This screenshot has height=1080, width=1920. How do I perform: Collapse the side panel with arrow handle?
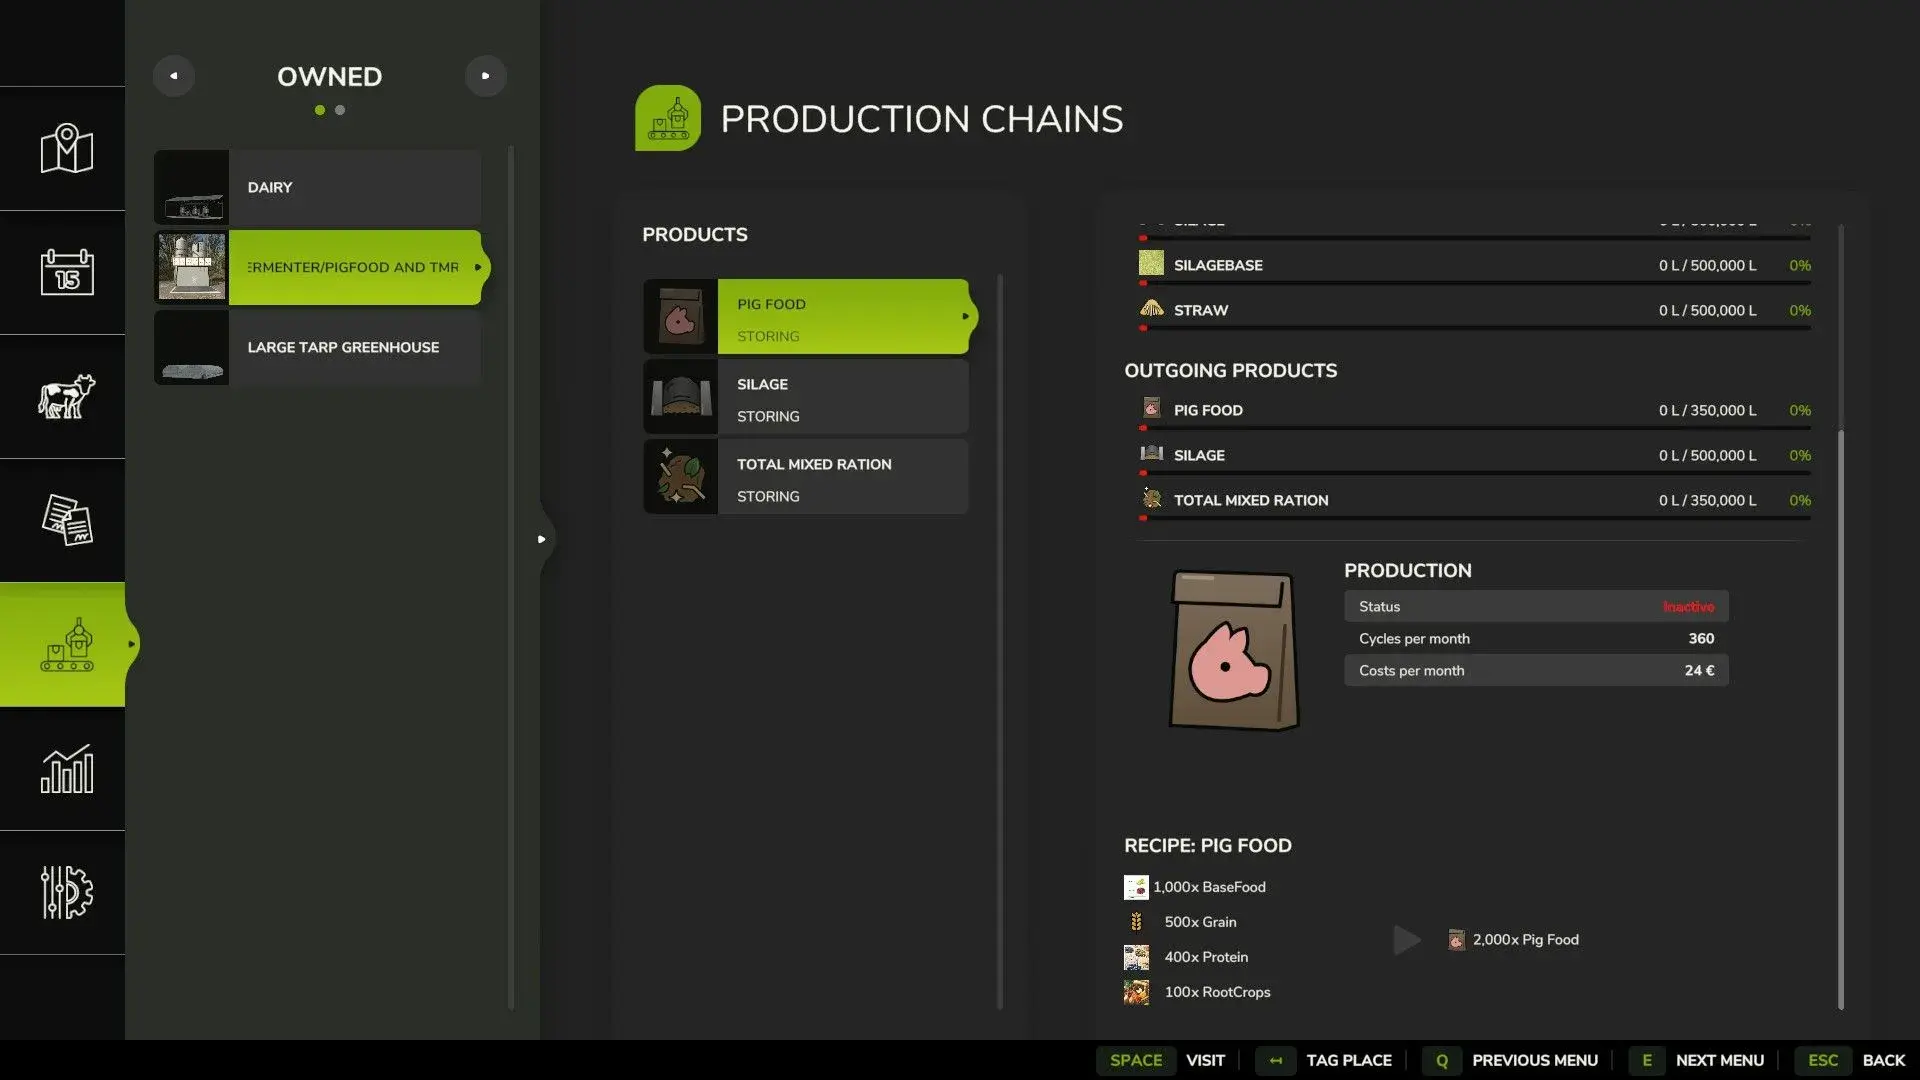[541, 539]
